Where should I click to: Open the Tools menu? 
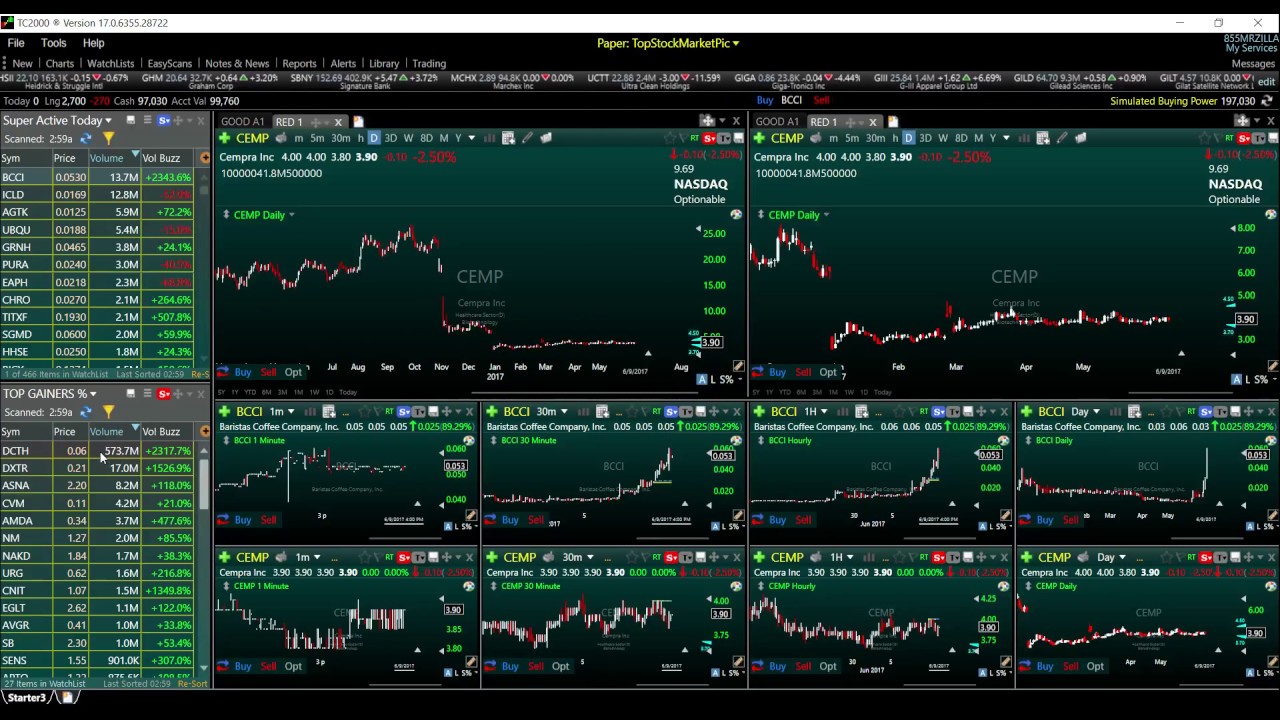(x=53, y=43)
